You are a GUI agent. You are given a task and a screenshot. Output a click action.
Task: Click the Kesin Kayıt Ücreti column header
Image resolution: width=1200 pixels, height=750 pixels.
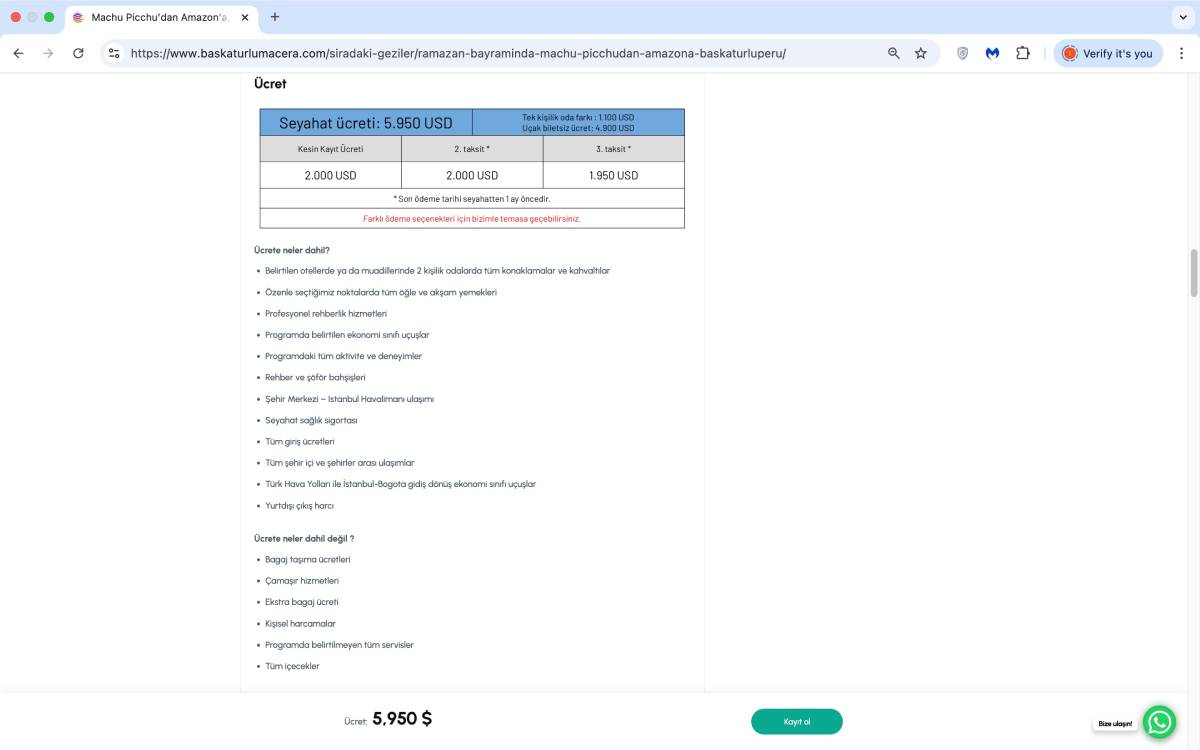(x=331, y=149)
